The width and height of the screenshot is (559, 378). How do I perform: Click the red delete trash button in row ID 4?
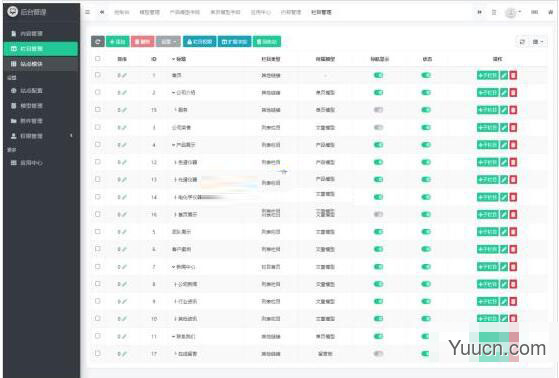(513, 145)
